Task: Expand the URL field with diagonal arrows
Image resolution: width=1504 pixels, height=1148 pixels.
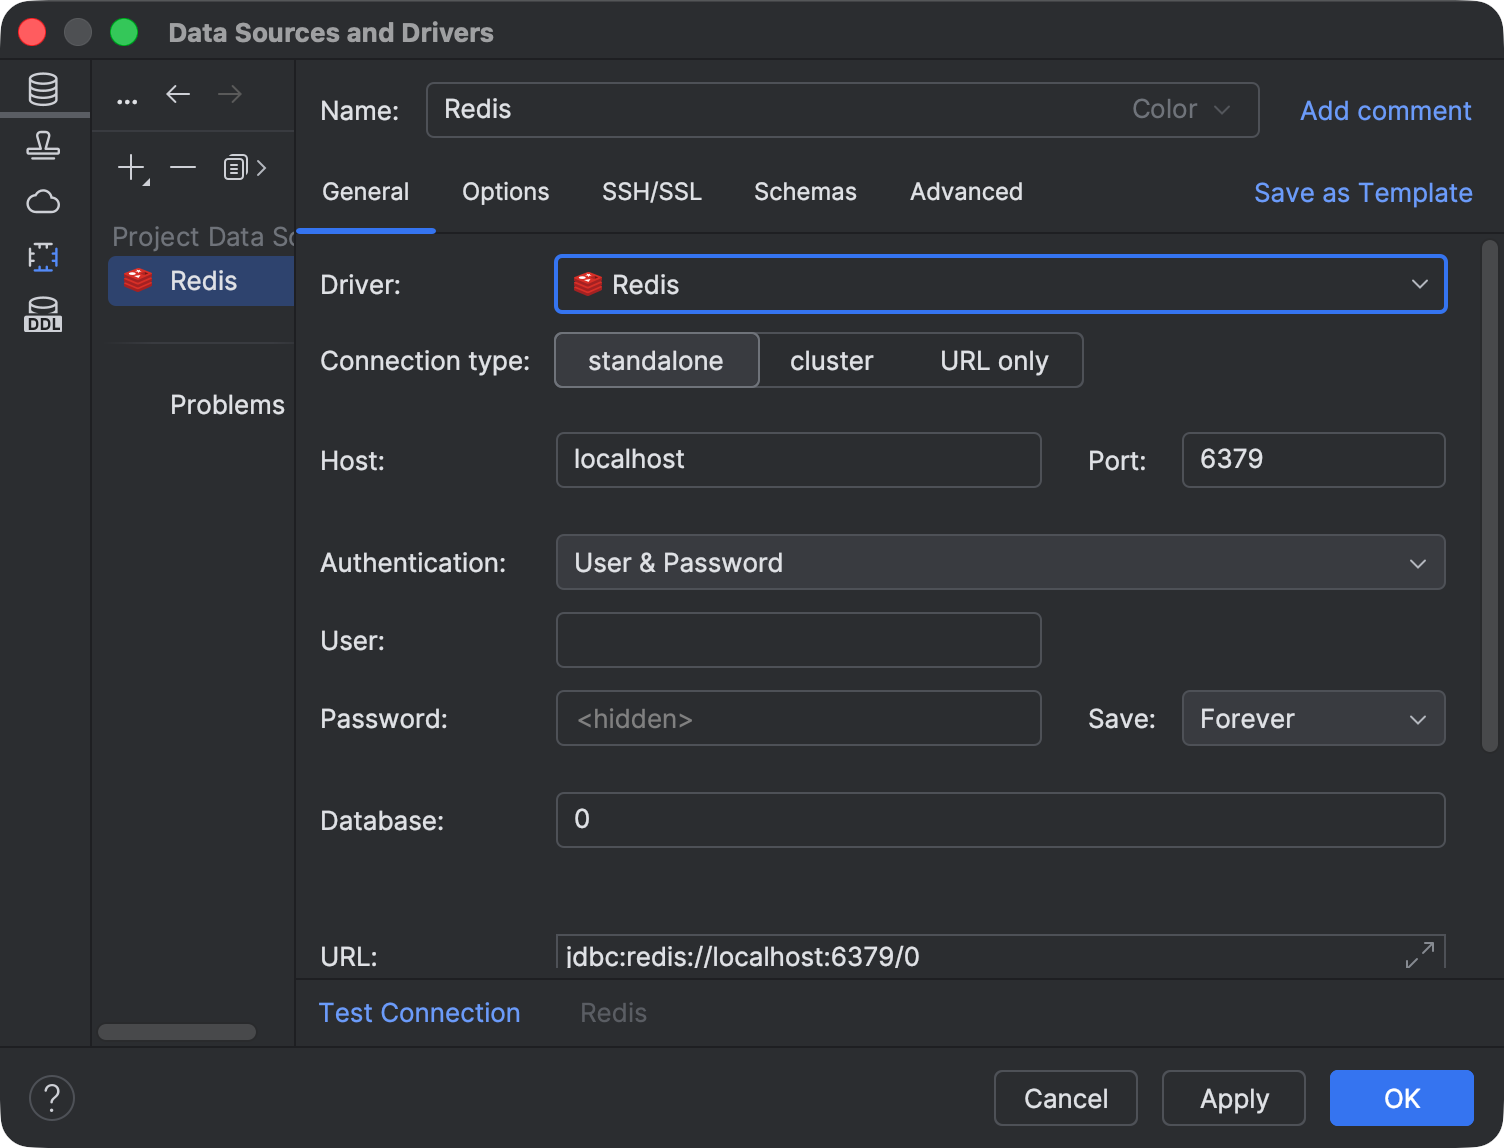Action: (1420, 955)
